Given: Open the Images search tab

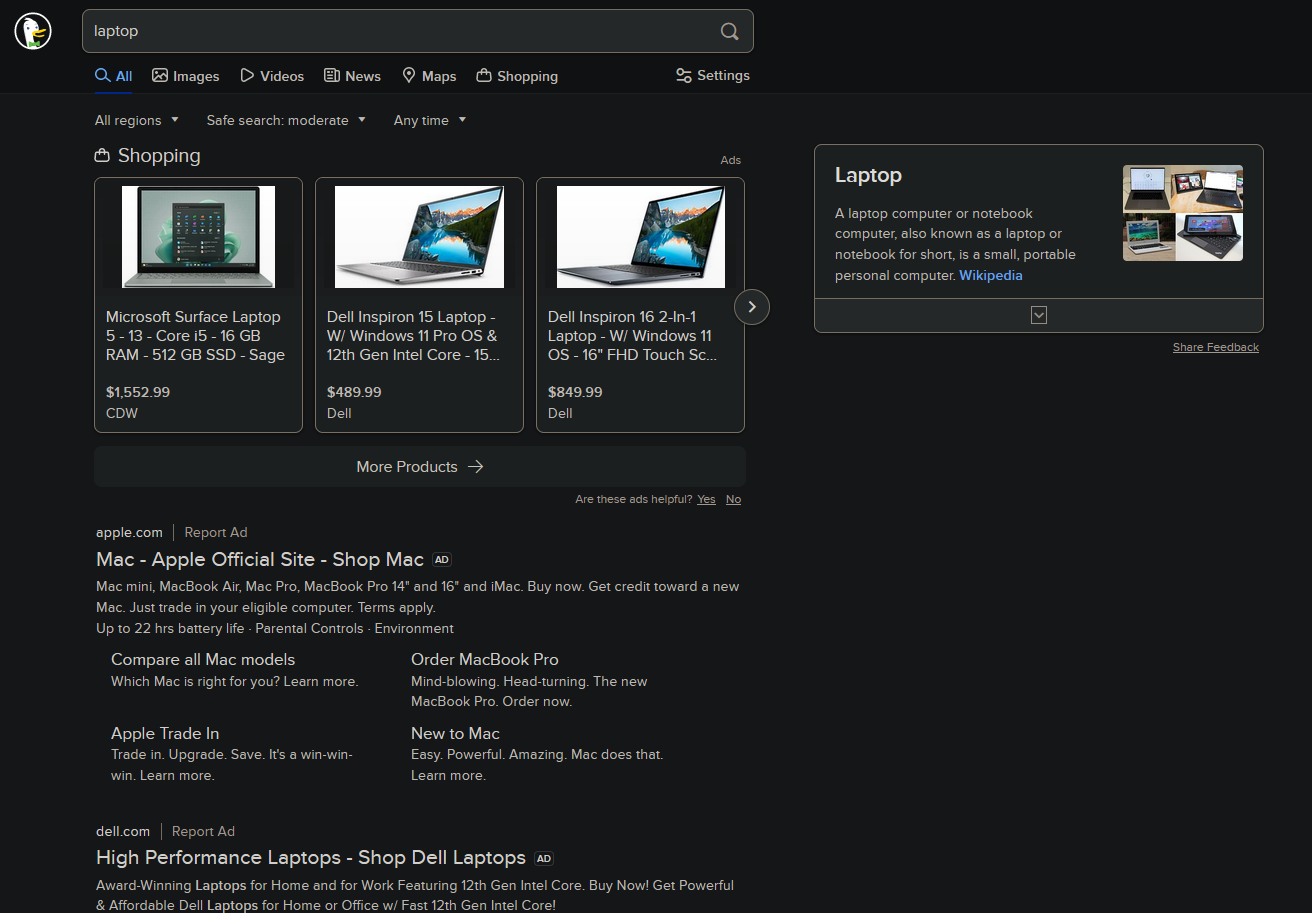Looking at the screenshot, I should tap(186, 76).
